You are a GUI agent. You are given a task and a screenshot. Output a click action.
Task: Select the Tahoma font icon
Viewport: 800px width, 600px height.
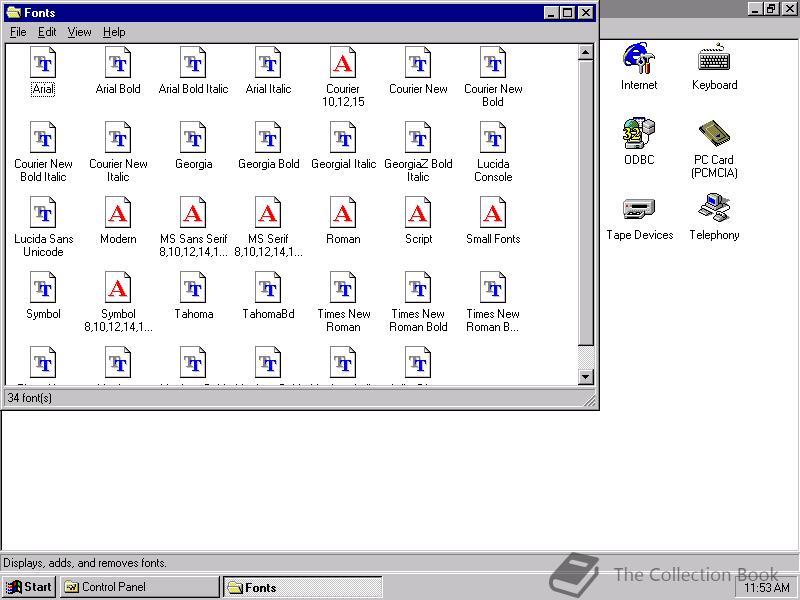point(193,288)
